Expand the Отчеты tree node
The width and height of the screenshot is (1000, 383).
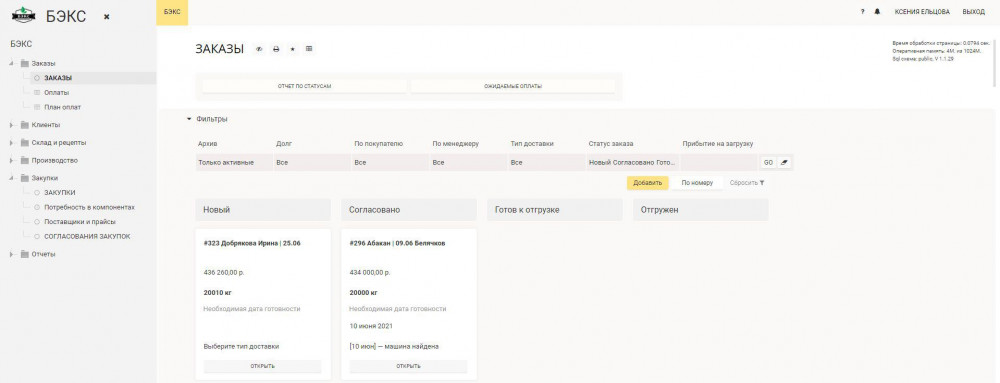pyautogui.click(x=12, y=254)
